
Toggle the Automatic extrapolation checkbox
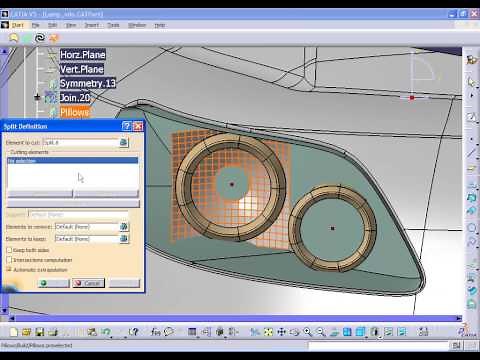point(9,269)
